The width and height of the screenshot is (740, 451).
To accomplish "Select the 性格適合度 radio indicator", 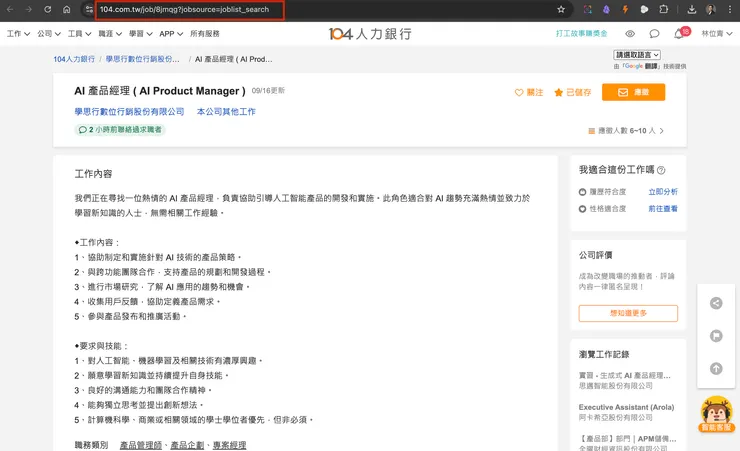I will (x=582, y=209).
